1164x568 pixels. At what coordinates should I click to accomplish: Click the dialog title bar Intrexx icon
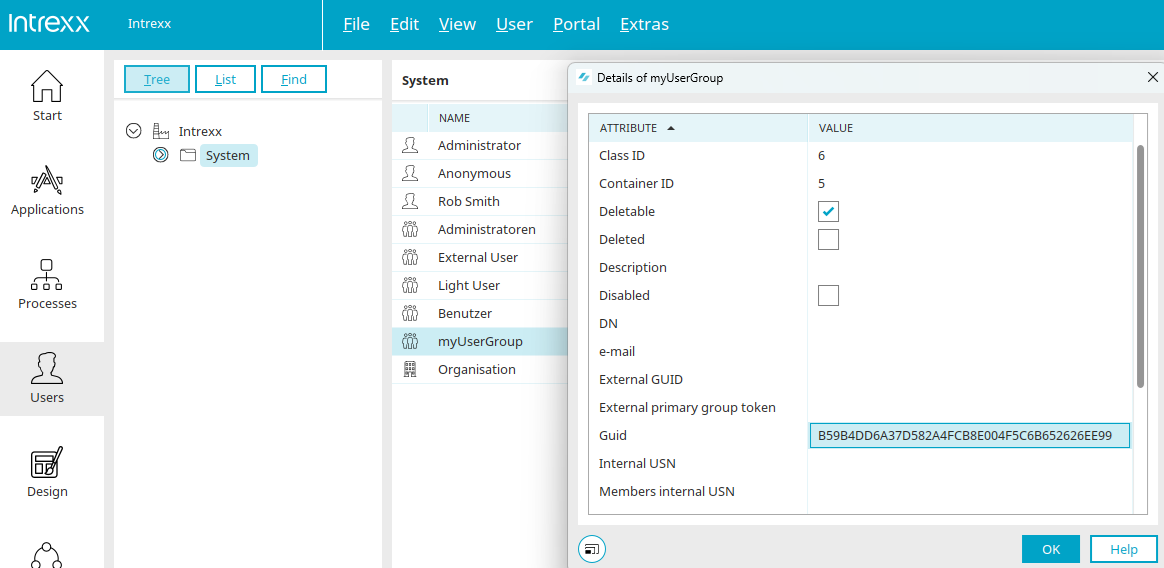(584, 77)
